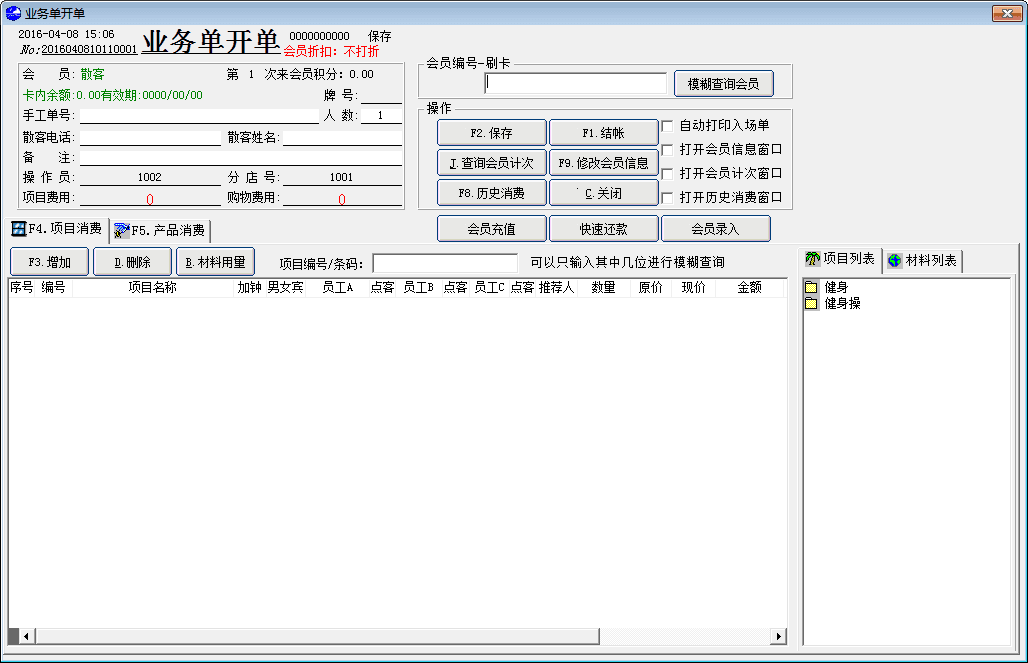The width and height of the screenshot is (1028, 663).
Task: Click the 会员编号 card input field
Action: click(576, 84)
